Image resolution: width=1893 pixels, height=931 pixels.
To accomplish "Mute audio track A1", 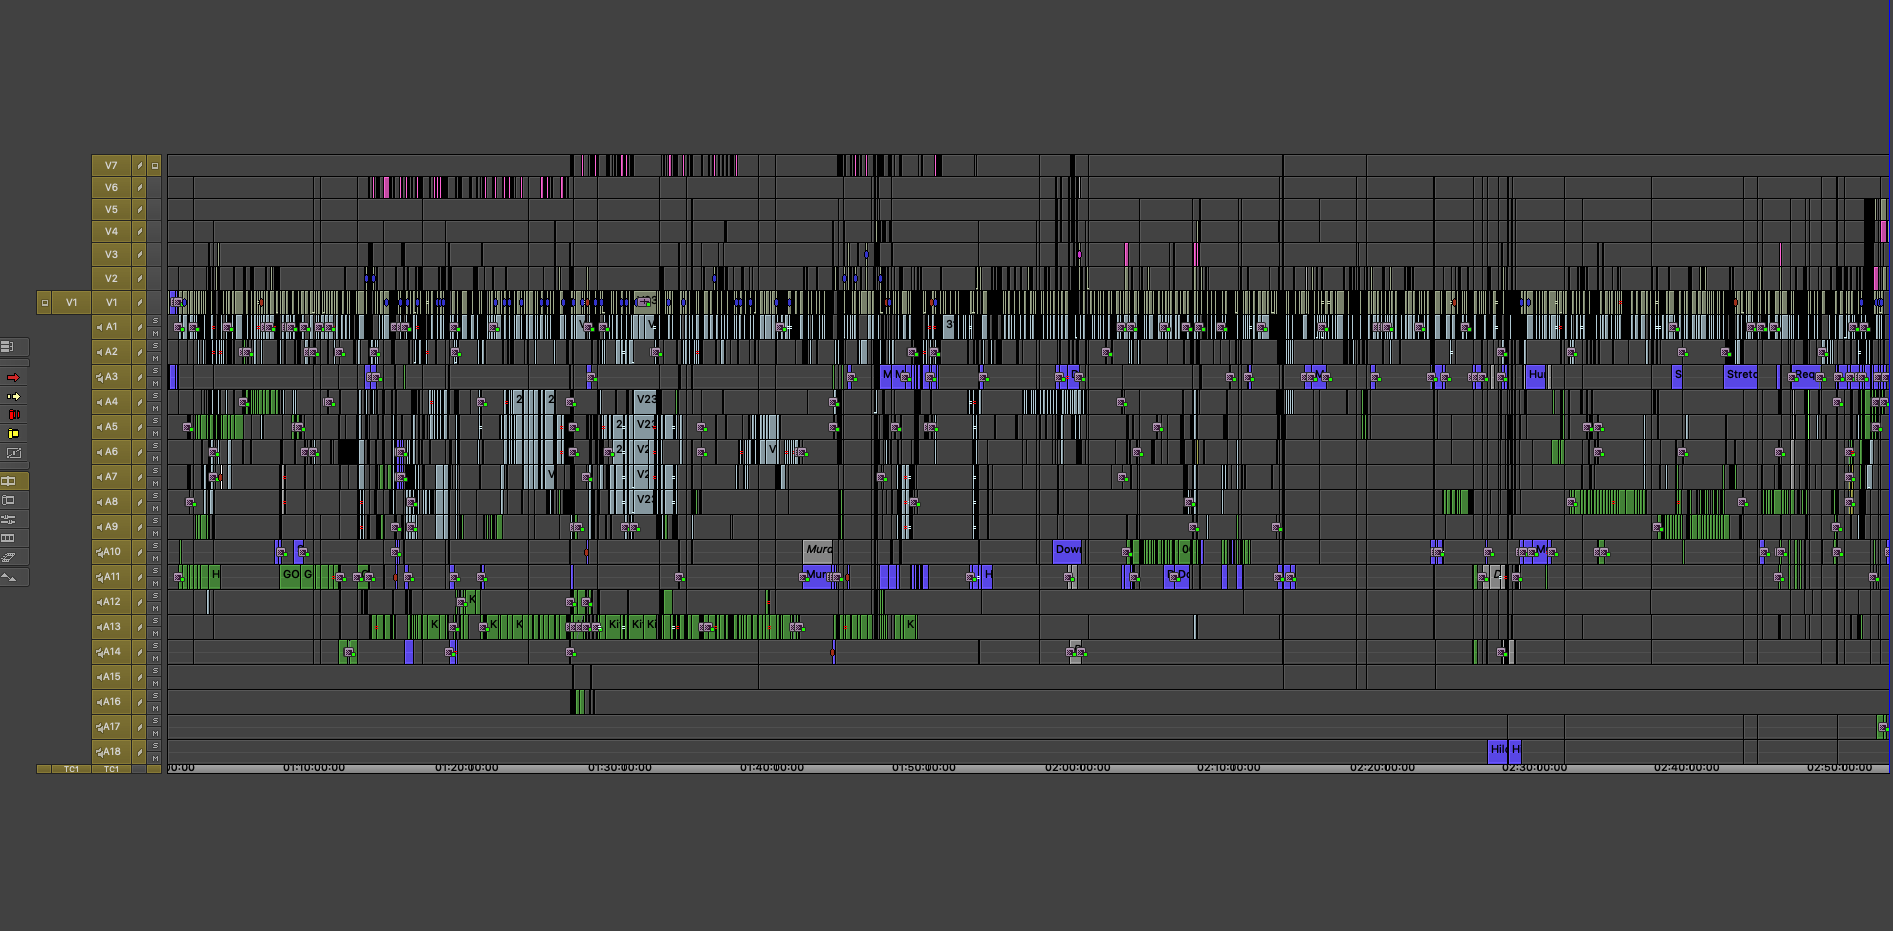I will click(155, 333).
